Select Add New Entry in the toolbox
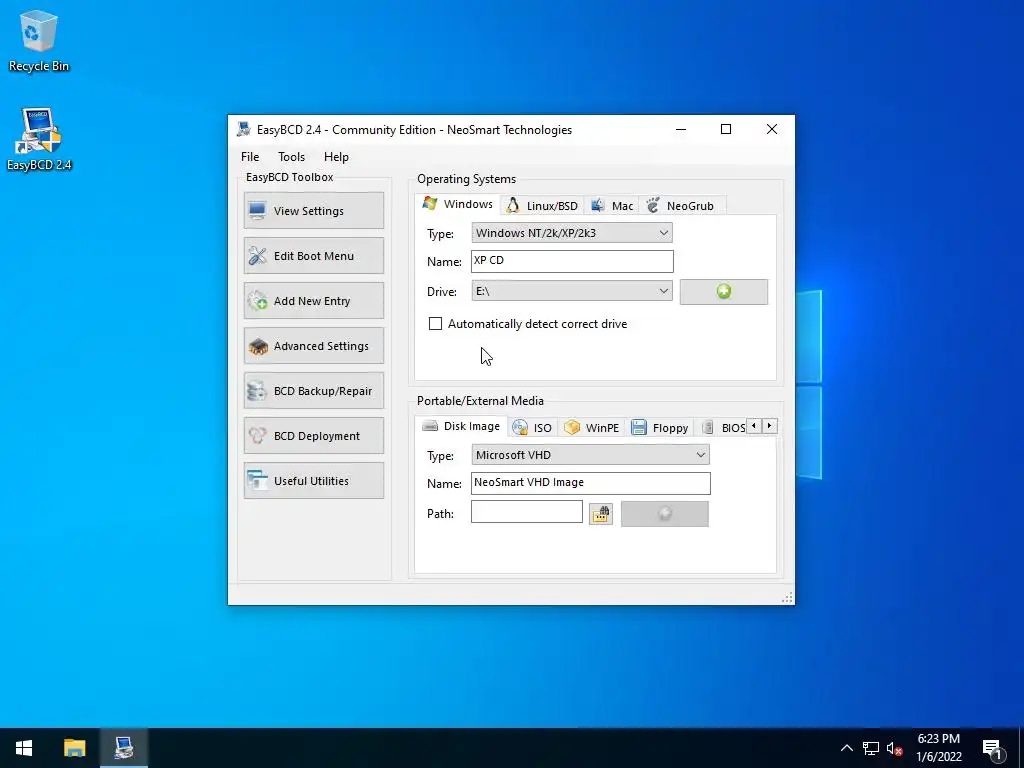 tap(313, 300)
